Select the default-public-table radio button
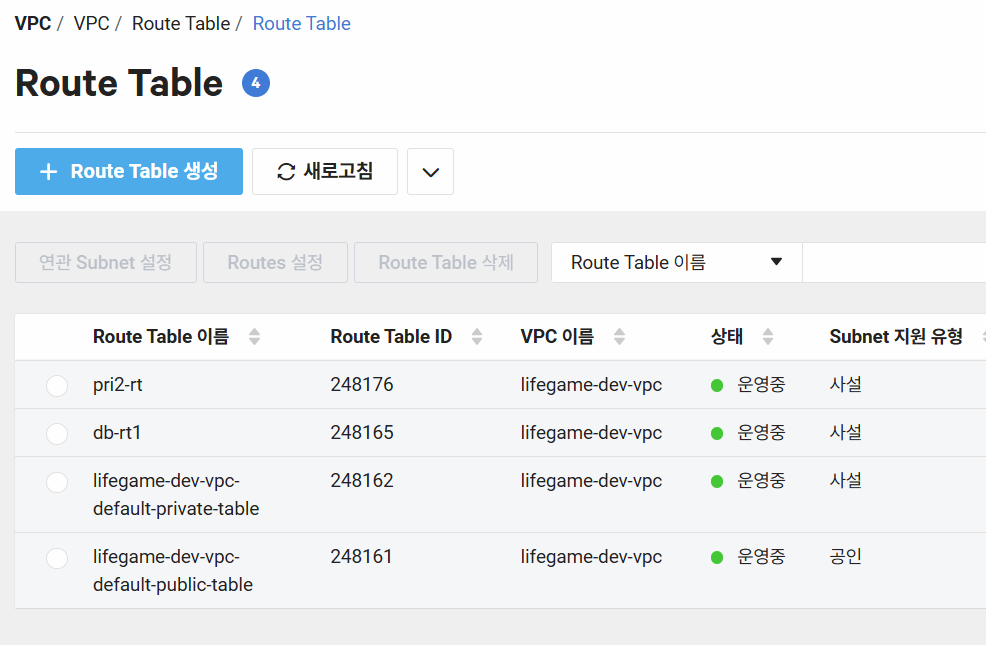 [57, 558]
